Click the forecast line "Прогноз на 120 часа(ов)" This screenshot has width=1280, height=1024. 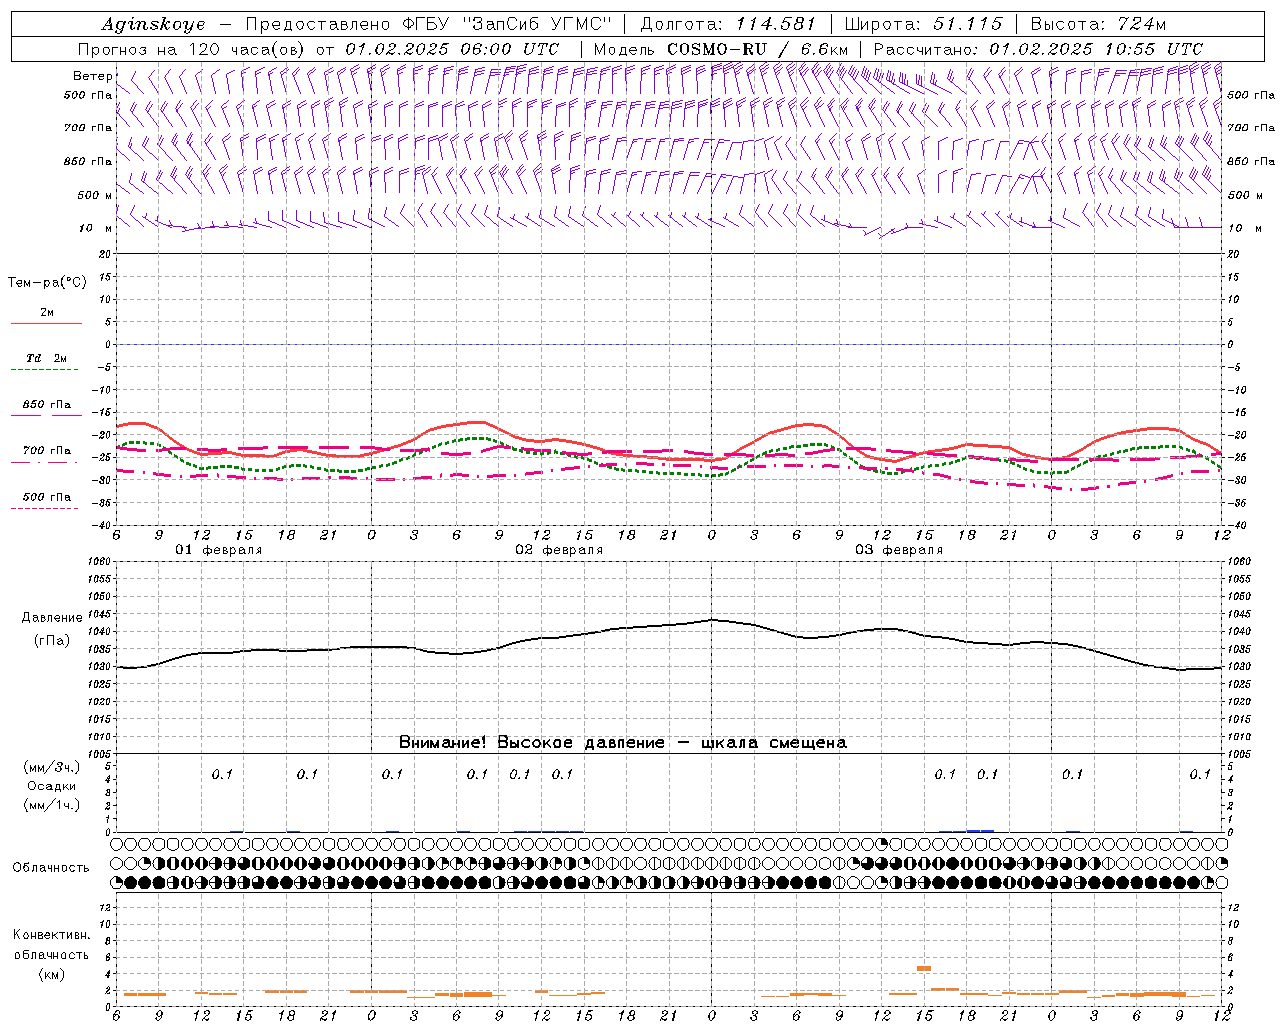(193, 49)
